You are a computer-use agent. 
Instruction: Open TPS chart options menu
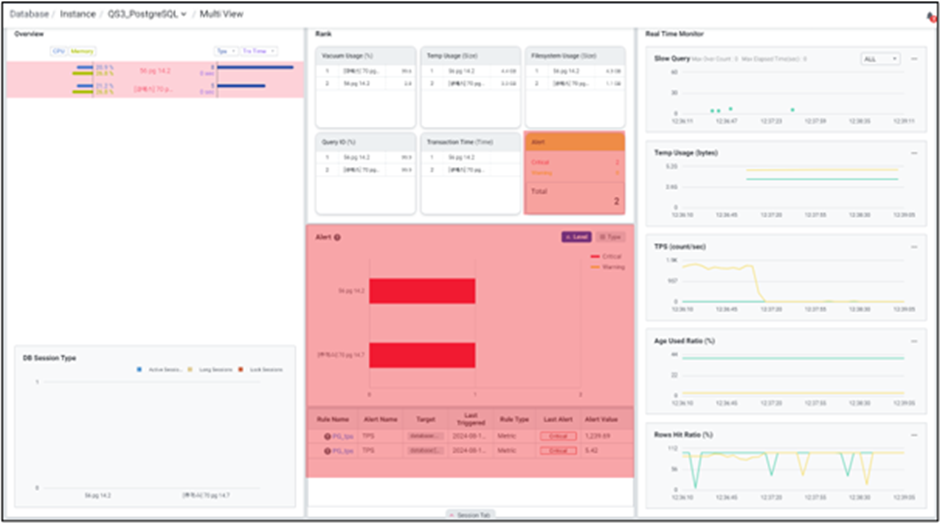click(914, 246)
